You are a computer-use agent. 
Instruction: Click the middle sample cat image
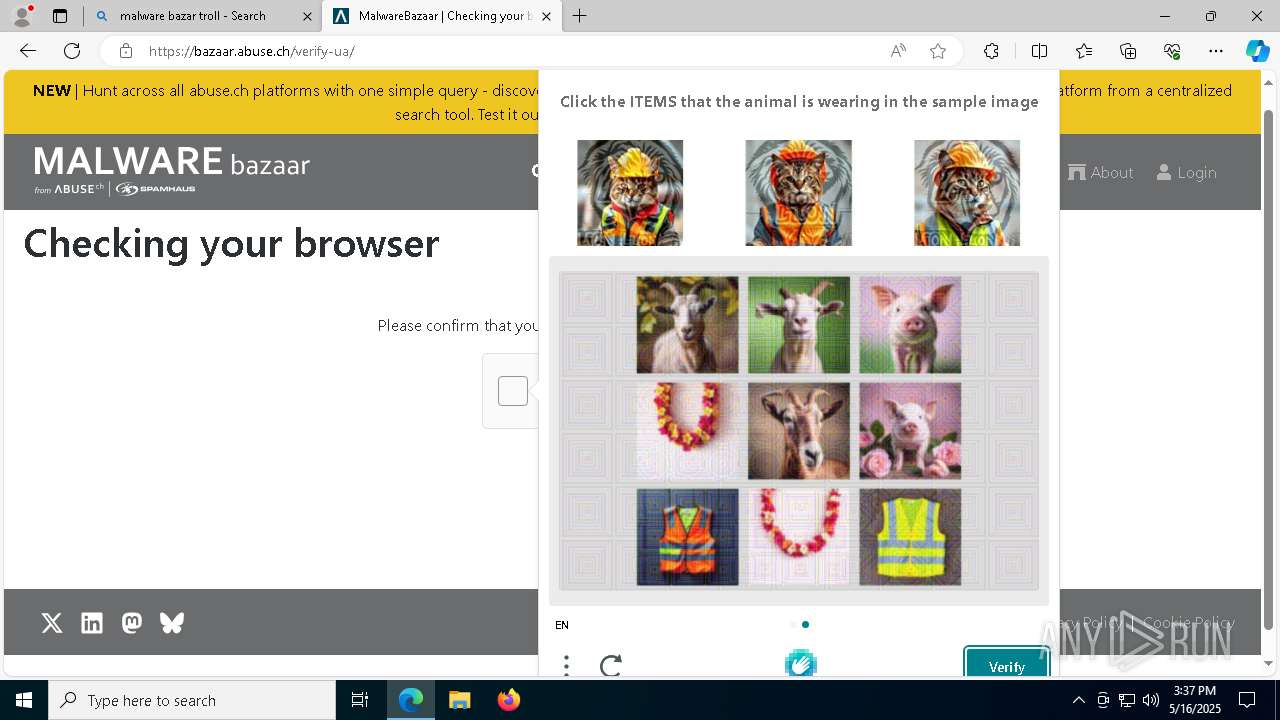point(799,193)
